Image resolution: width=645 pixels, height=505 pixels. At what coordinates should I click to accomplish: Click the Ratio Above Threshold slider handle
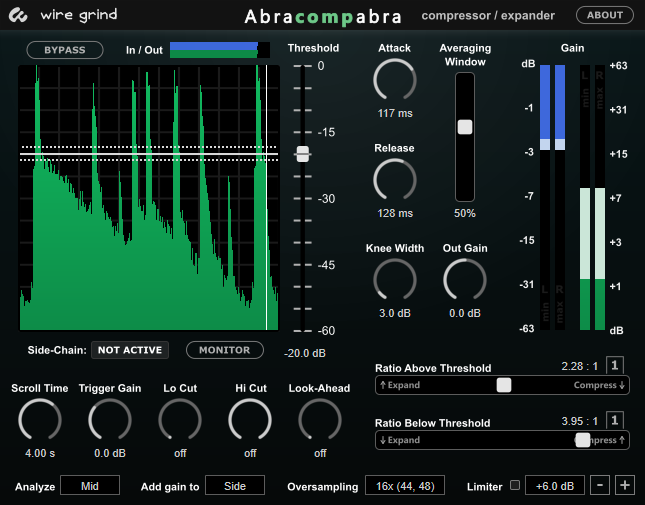coord(504,385)
